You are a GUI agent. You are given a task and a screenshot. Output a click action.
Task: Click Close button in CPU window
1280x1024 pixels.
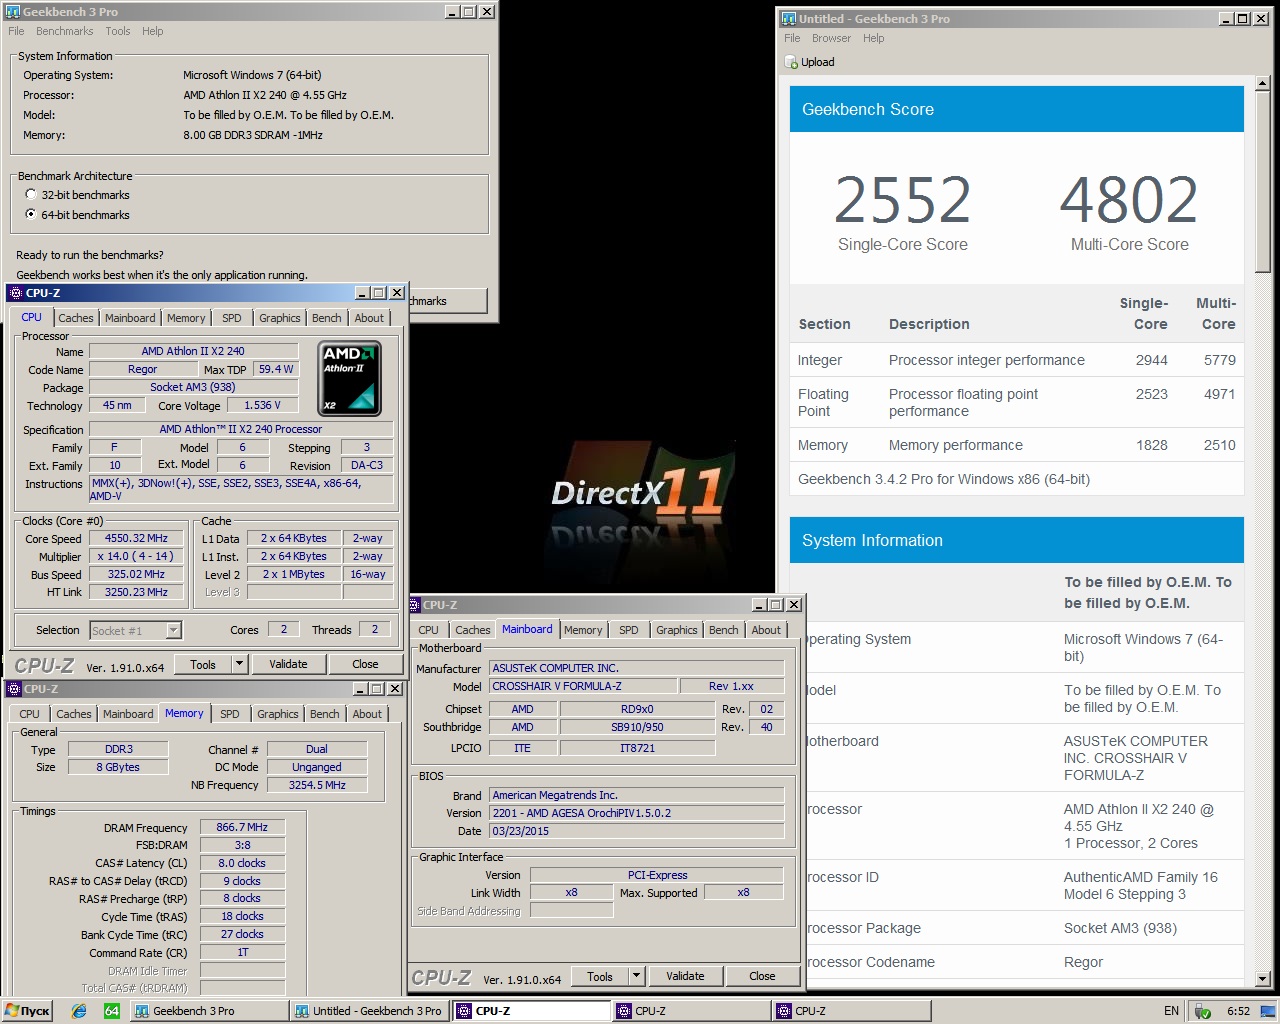click(x=365, y=664)
